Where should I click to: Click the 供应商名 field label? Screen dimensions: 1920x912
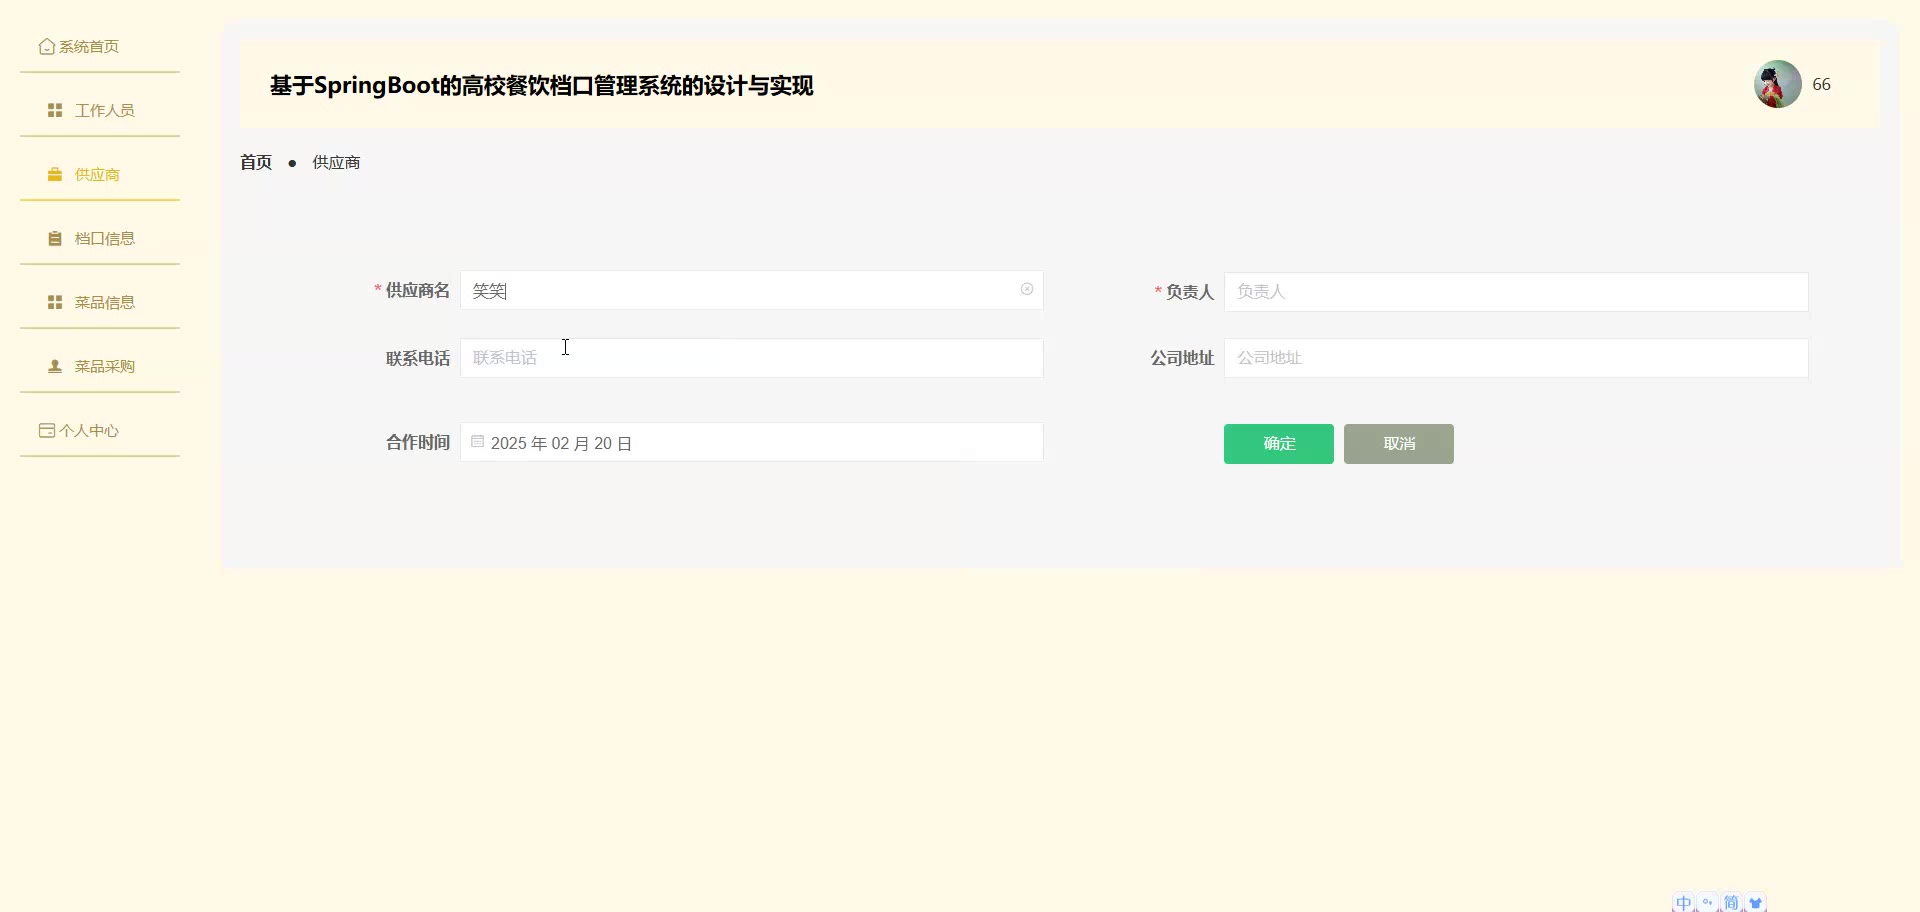click(x=418, y=290)
